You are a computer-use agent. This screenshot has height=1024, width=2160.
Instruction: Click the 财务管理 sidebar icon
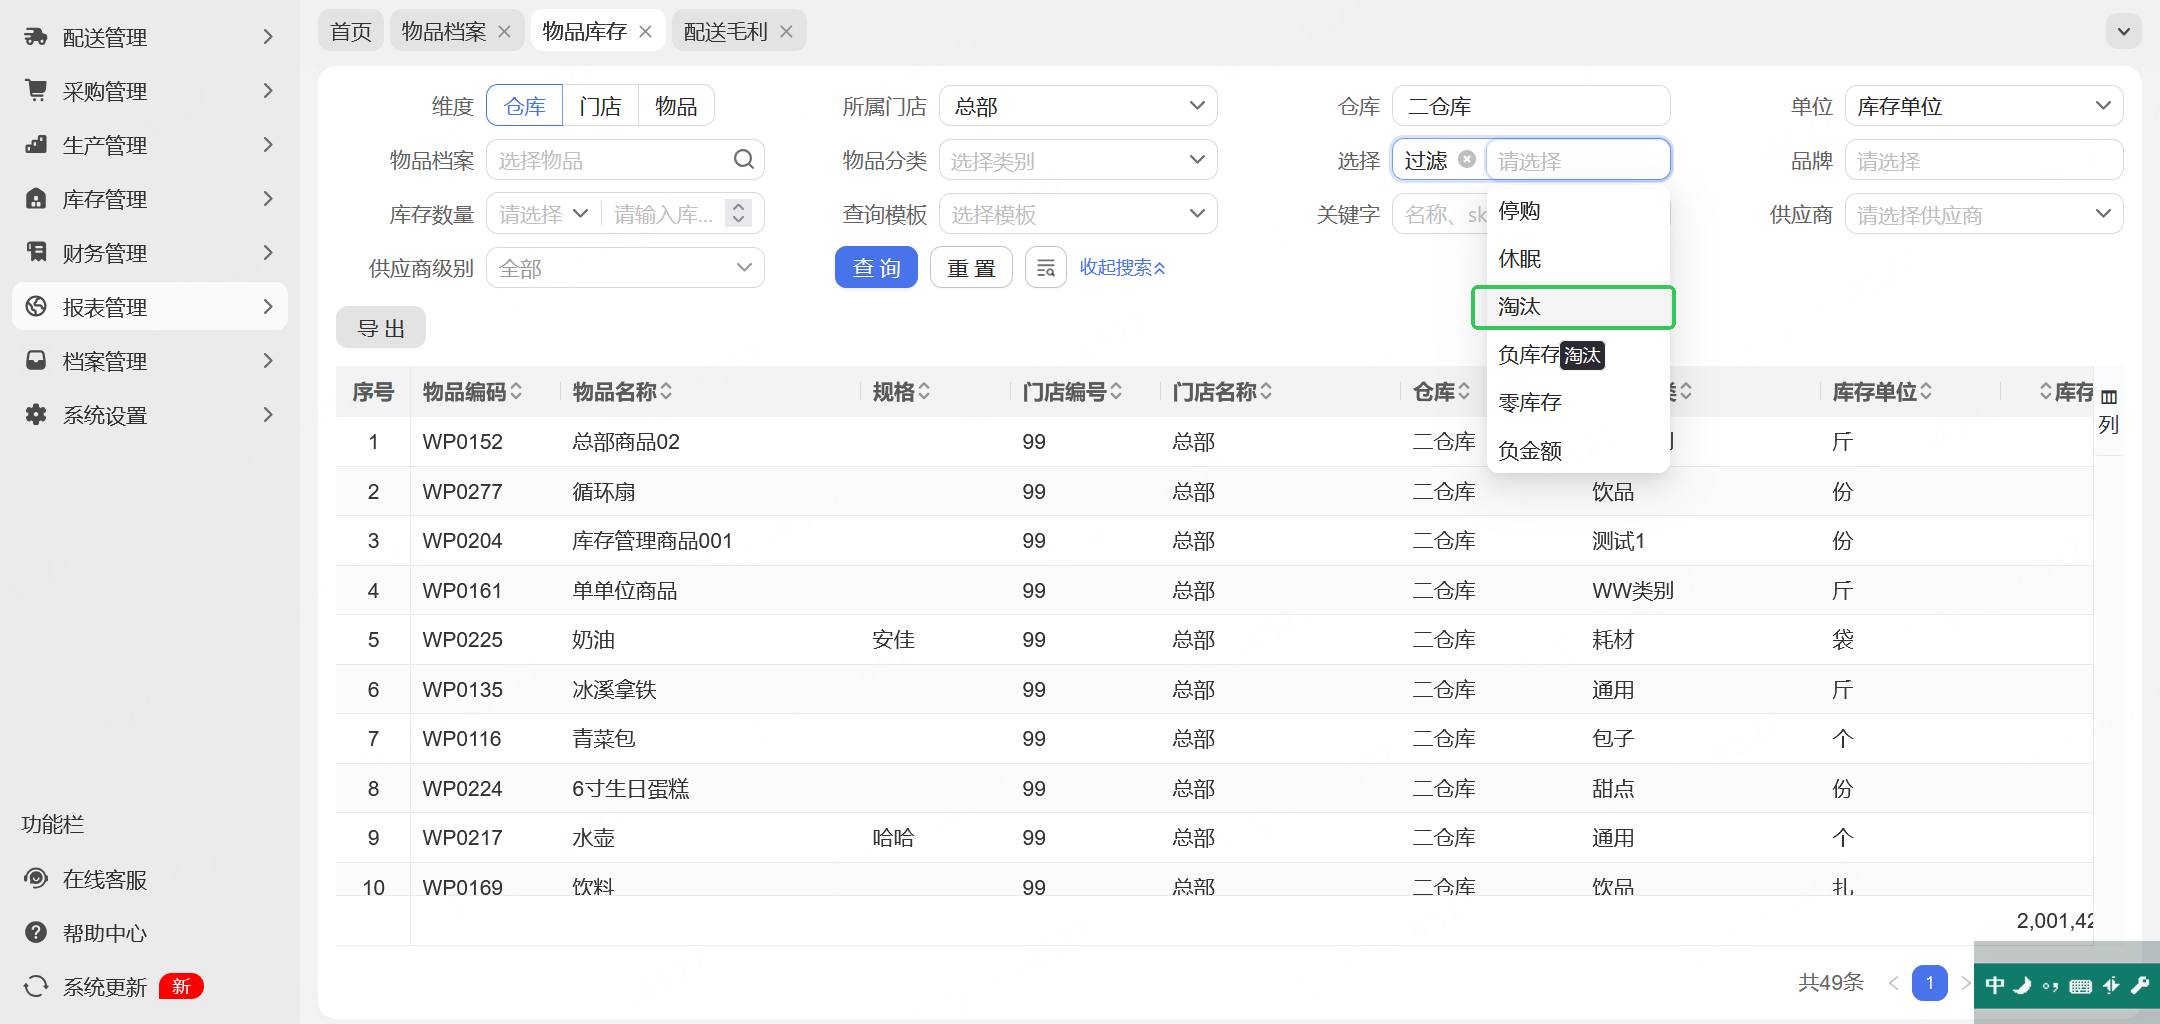point(36,253)
